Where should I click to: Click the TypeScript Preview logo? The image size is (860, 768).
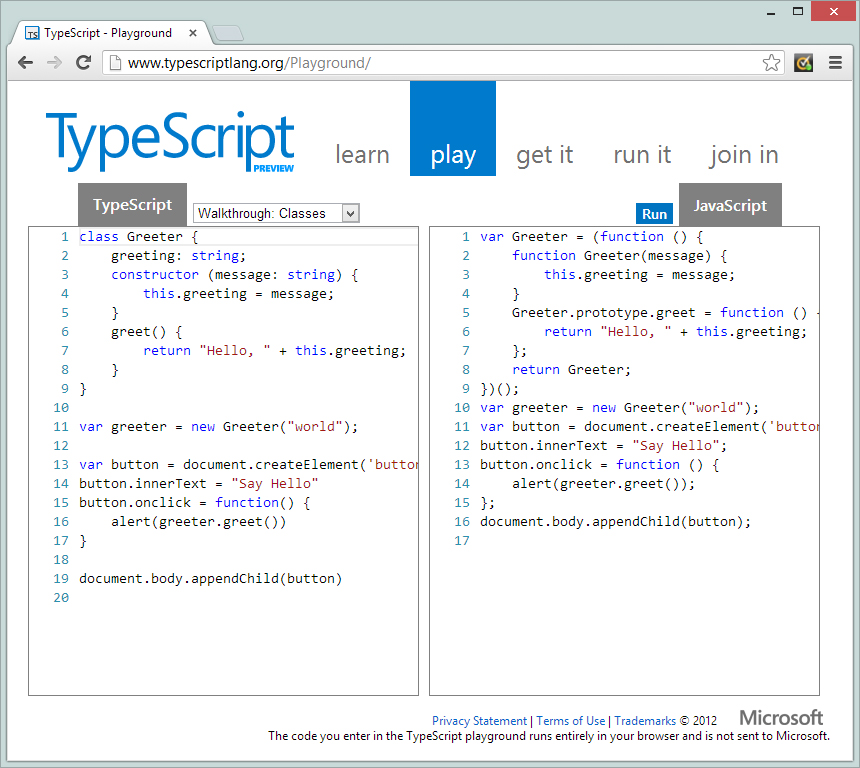[171, 142]
